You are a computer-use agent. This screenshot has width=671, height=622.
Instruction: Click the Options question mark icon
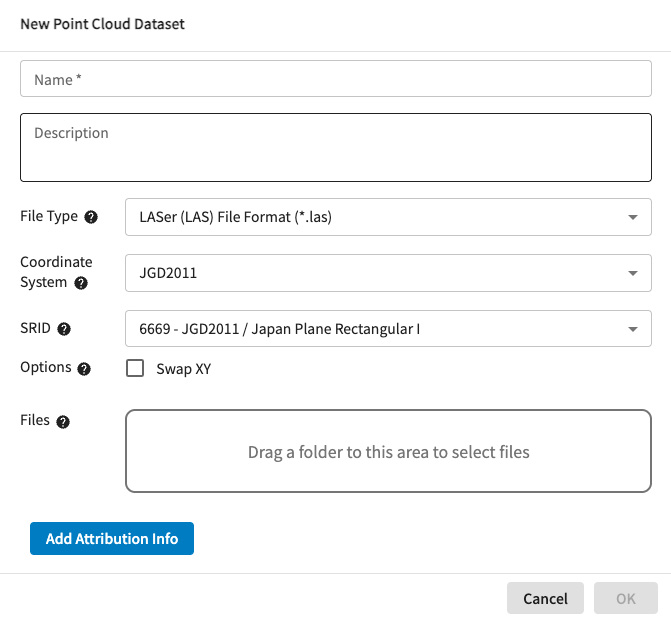point(84,369)
